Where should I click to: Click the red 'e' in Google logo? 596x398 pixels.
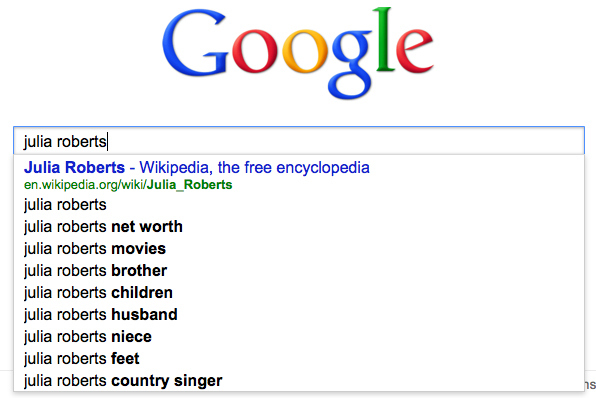point(414,51)
